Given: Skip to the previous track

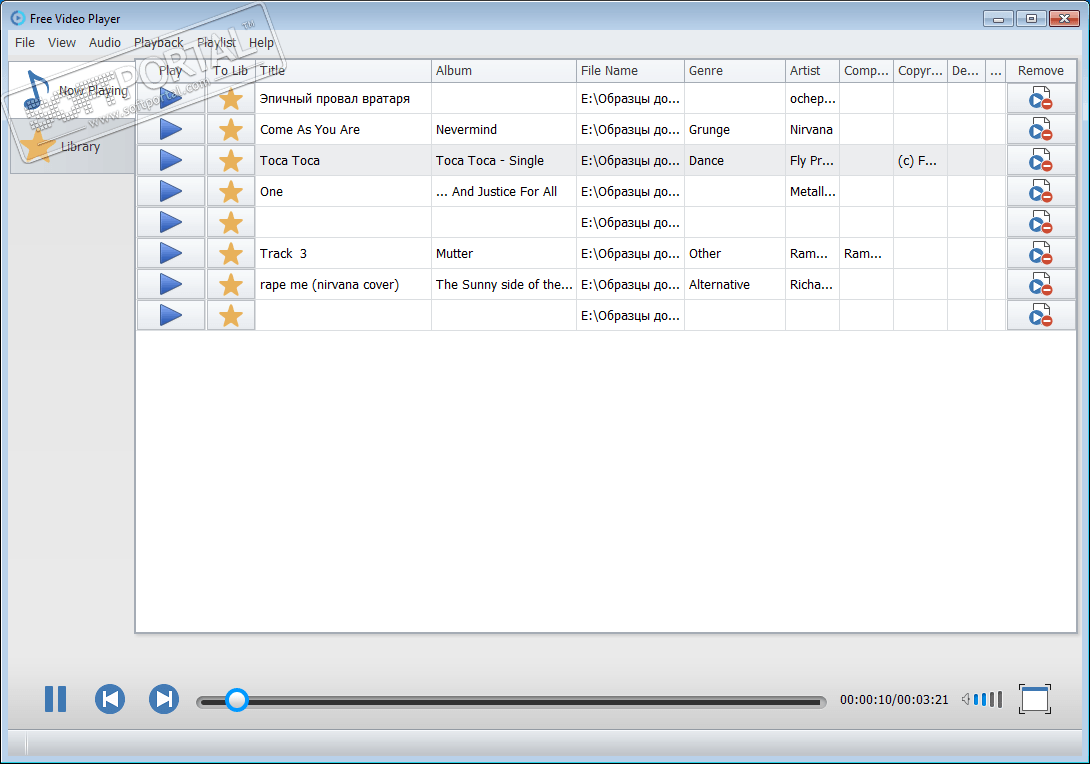Looking at the screenshot, I should pyautogui.click(x=110, y=699).
